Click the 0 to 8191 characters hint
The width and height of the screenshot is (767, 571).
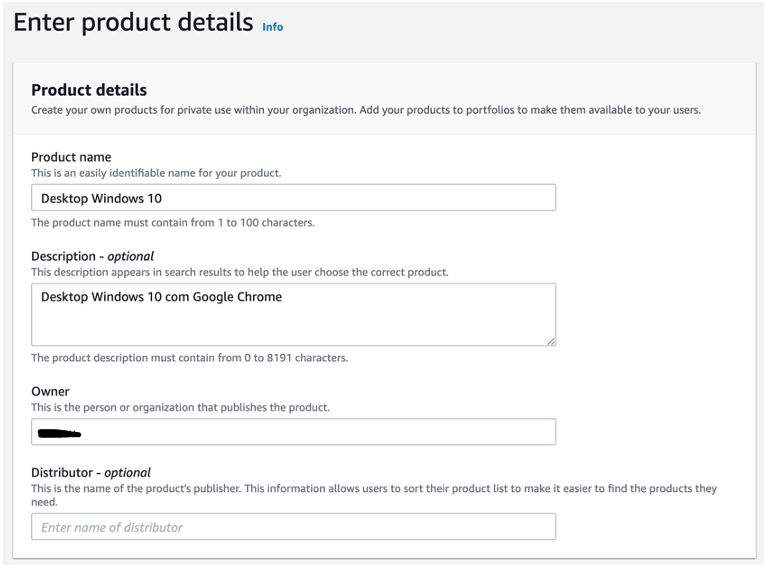(189, 358)
